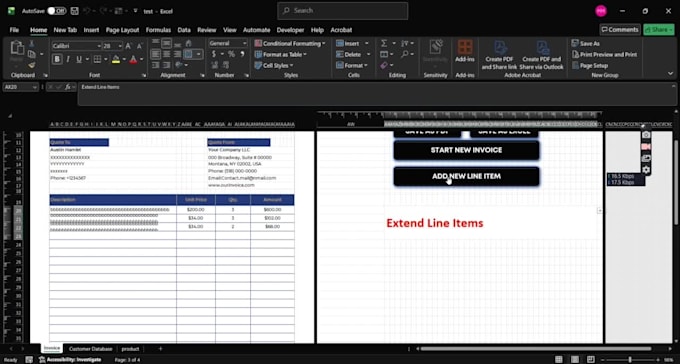Image resolution: width=680 pixels, height=364 pixels.
Task: Click the Comma Style icon
Action: pyautogui.click(x=242, y=54)
